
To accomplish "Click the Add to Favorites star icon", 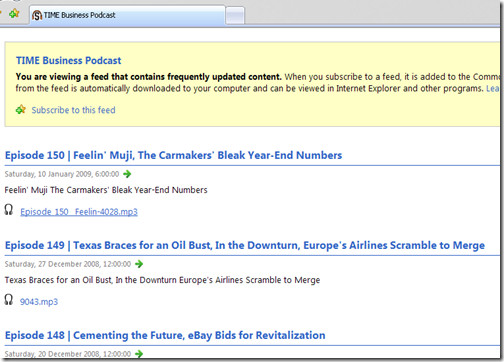I will (x=14, y=14).
